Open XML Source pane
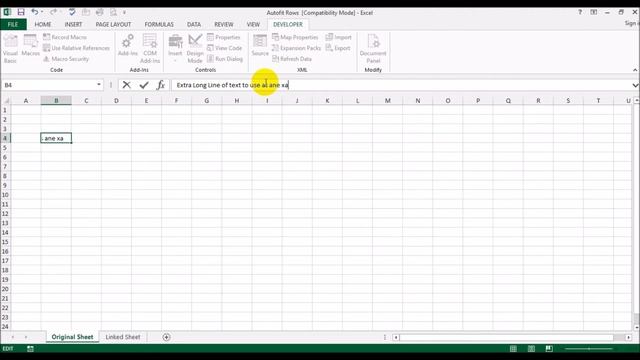 [260, 46]
